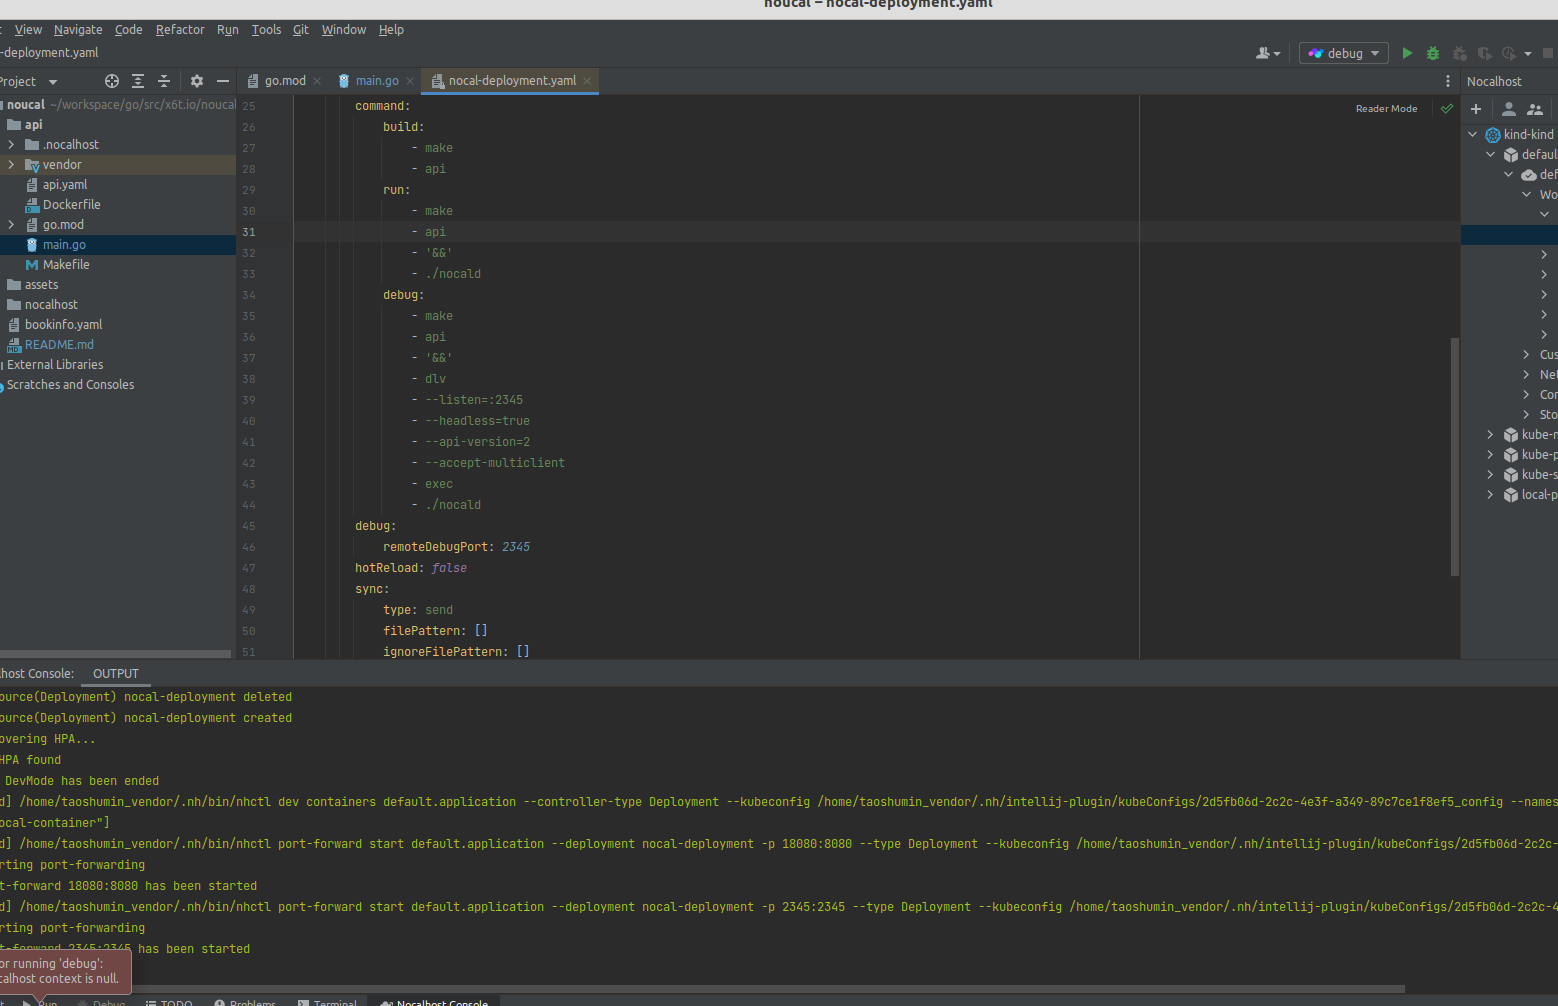The width and height of the screenshot is (1558, 1006).
Task: Run the current configuration with the Run arrow
Action: (x=1407, y=52)
